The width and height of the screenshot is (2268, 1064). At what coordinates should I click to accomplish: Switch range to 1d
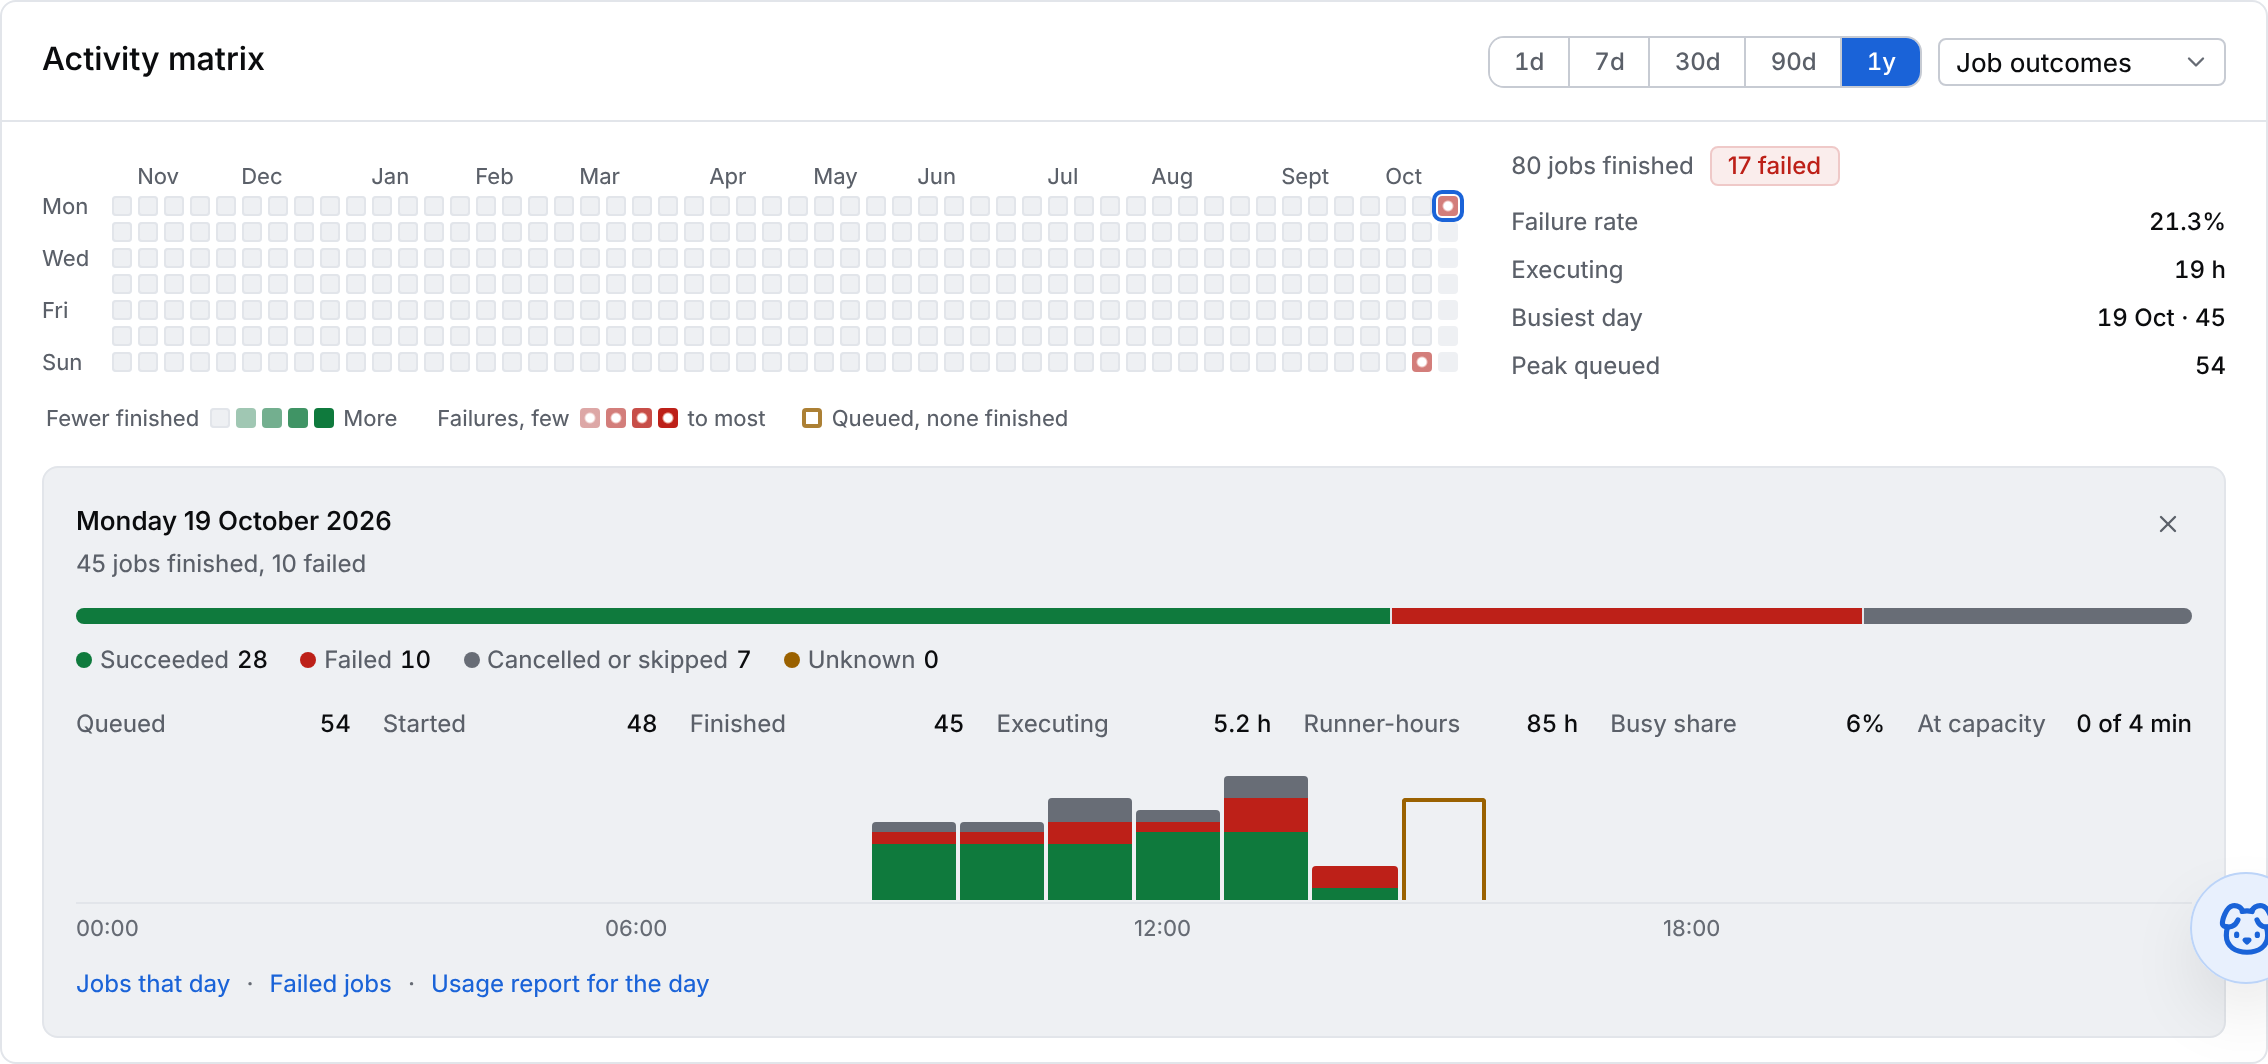point(1529,62)
